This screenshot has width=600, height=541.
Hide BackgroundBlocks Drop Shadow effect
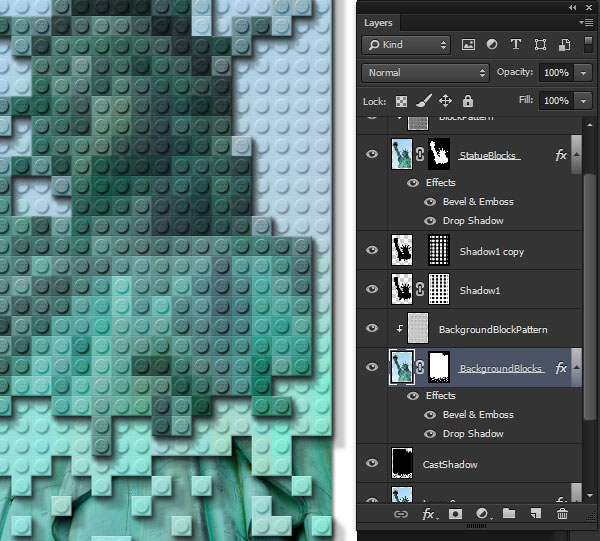coord(430,434)
